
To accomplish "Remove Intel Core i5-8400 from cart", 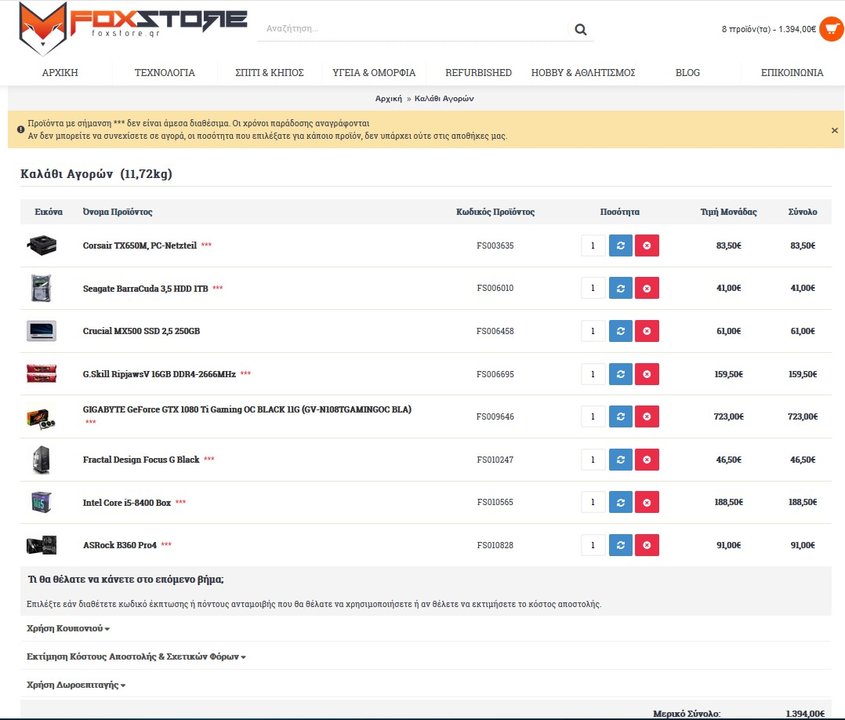I will coord(647,502).
